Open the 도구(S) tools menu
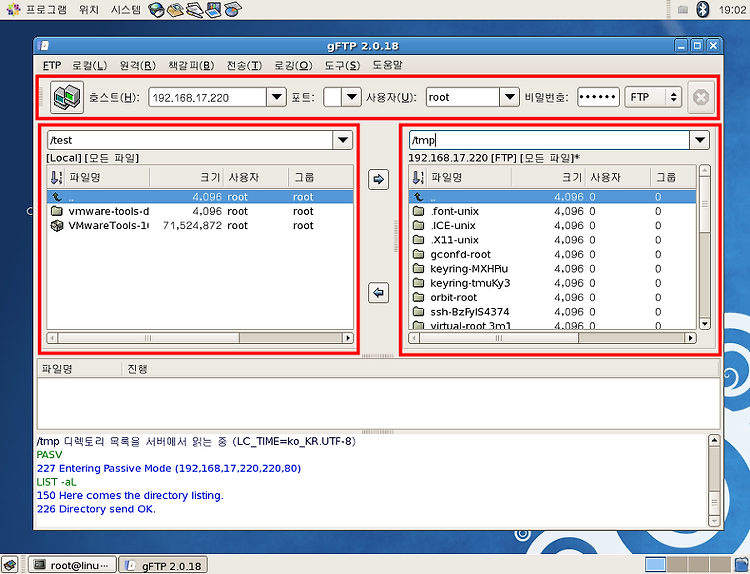Image resolution: width=750 pixels, height=574 pixels. 342,65
